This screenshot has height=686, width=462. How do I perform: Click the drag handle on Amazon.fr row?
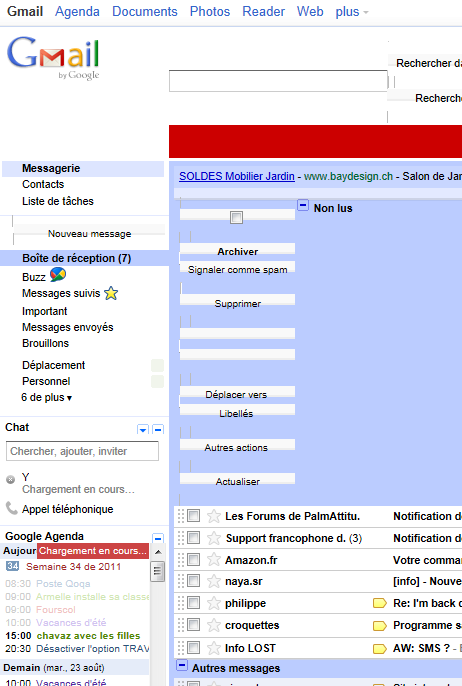coord(181,560)
